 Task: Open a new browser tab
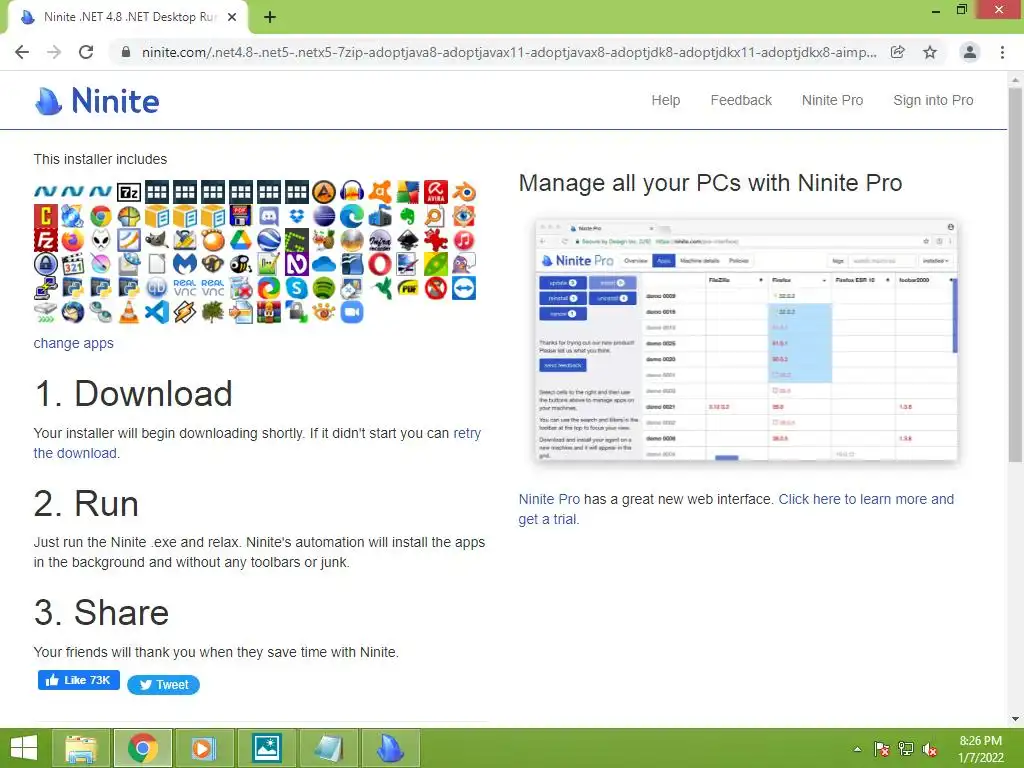click(x=270, y=17)
